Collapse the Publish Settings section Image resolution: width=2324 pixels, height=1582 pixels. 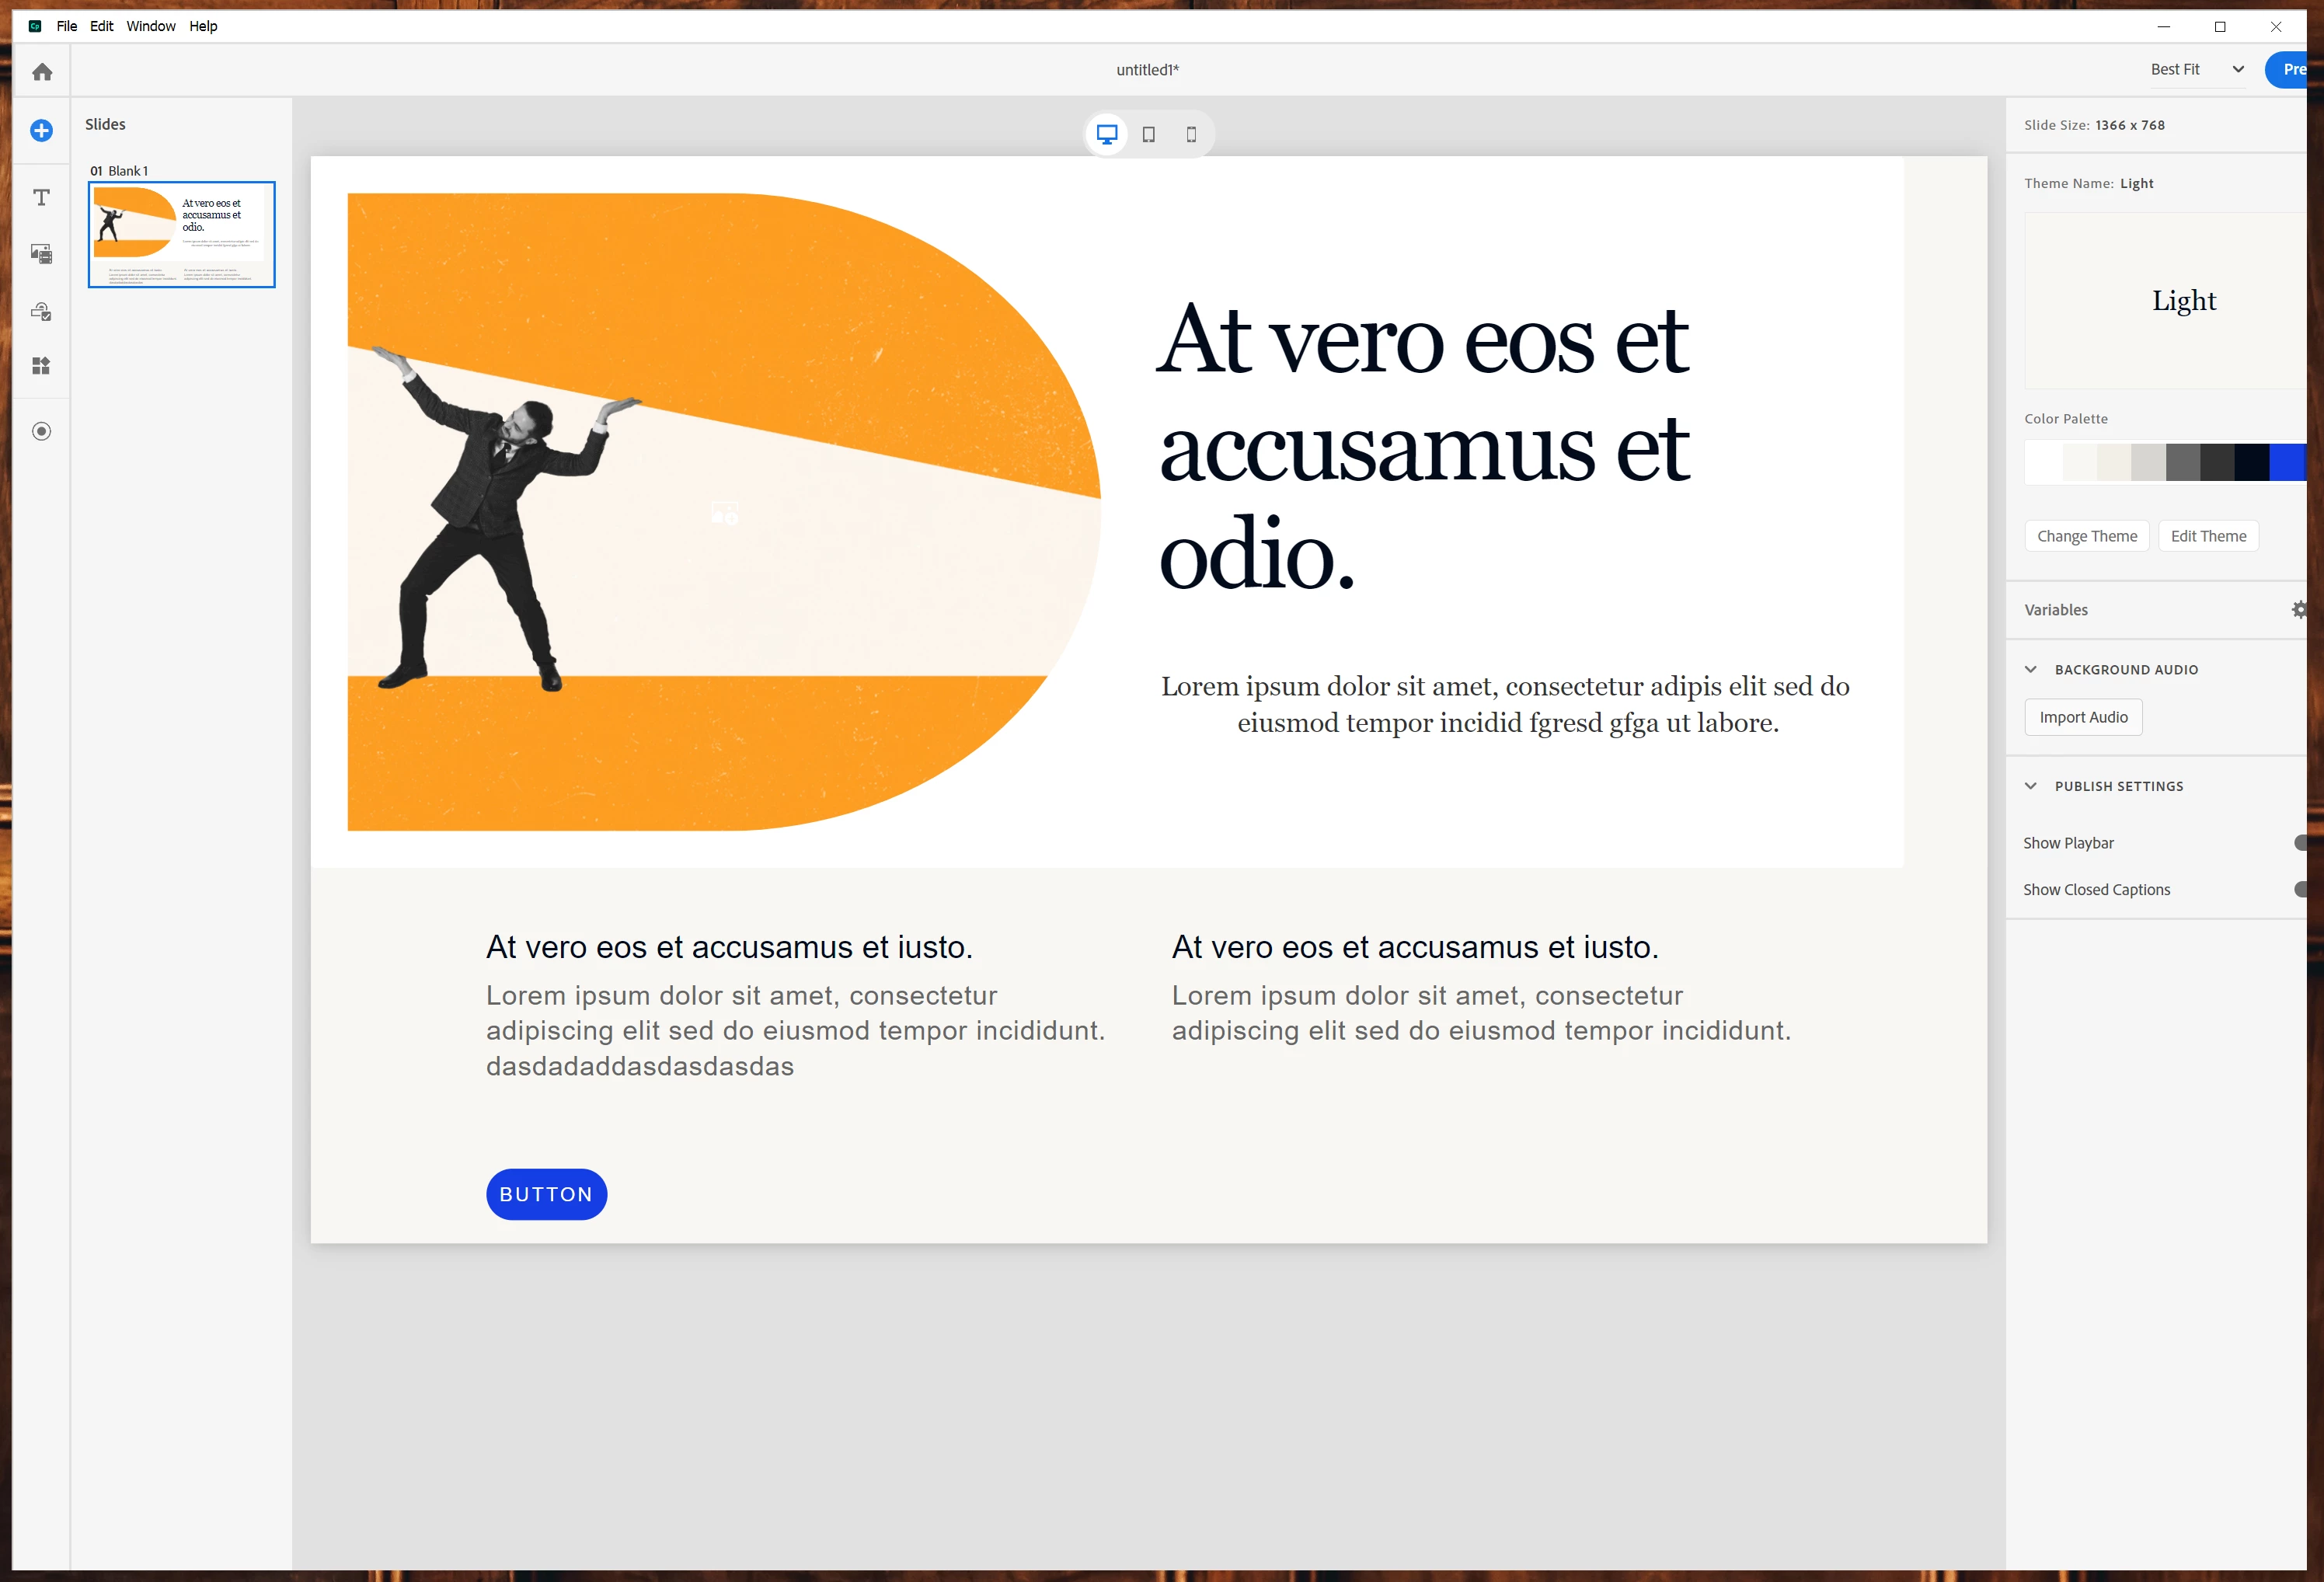point(2031,786)
